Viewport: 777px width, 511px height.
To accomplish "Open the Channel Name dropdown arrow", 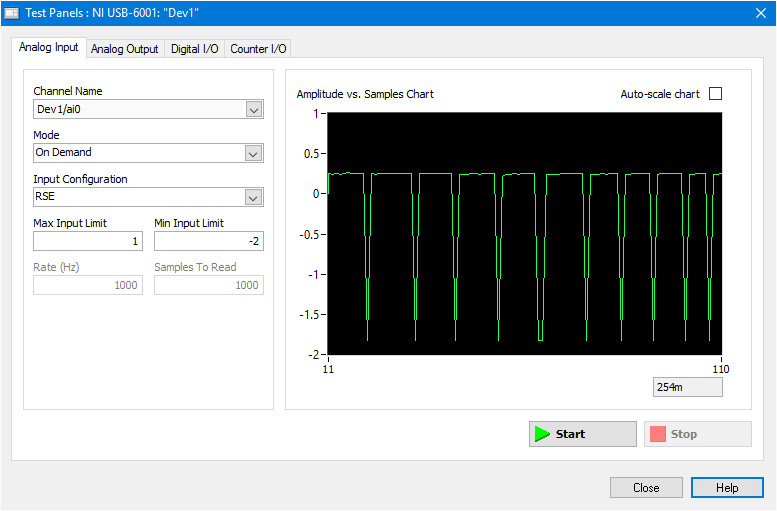I will point(254,110).
